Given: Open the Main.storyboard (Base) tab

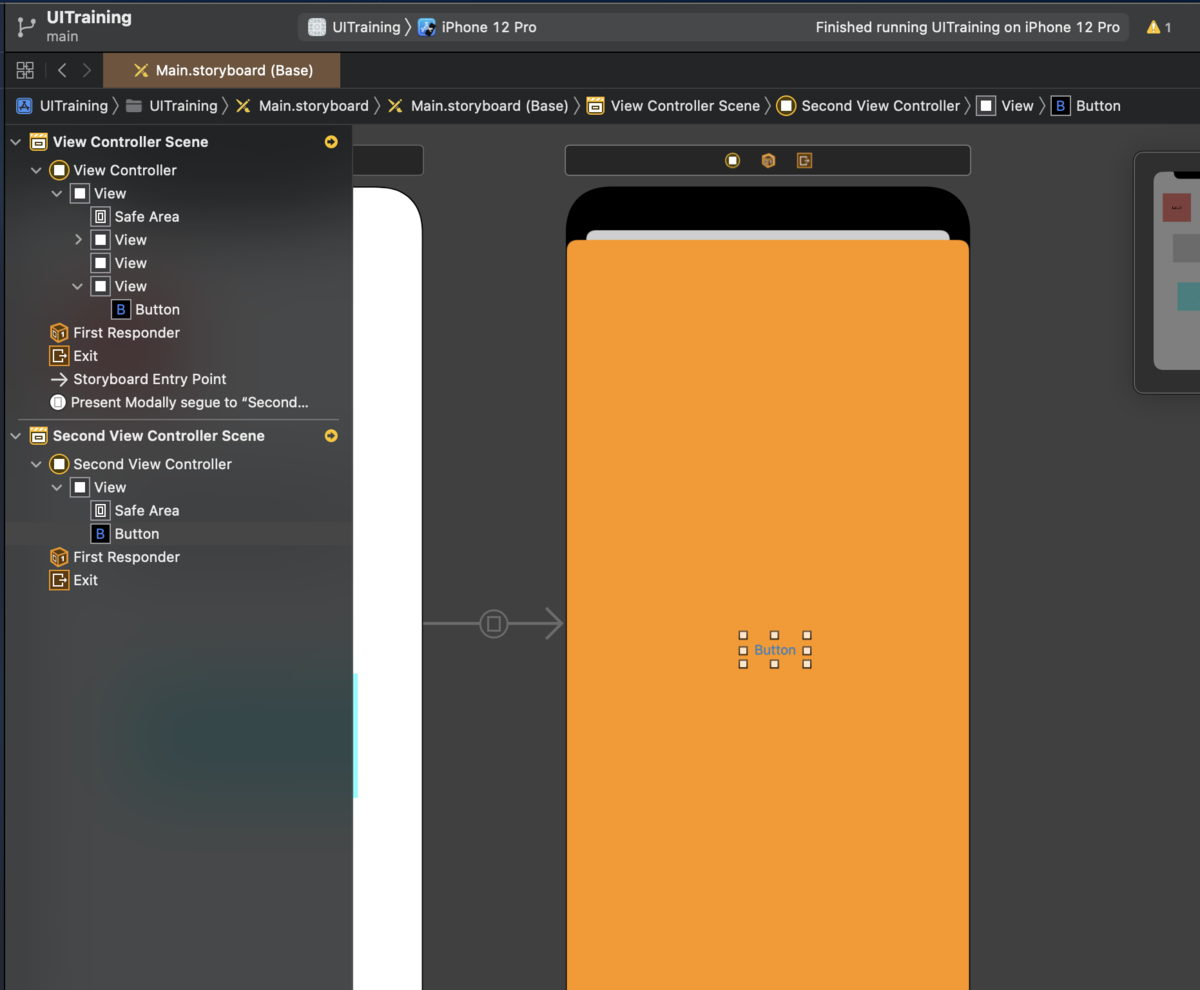Looking at the screenshot, I should (x=222, y=70).
